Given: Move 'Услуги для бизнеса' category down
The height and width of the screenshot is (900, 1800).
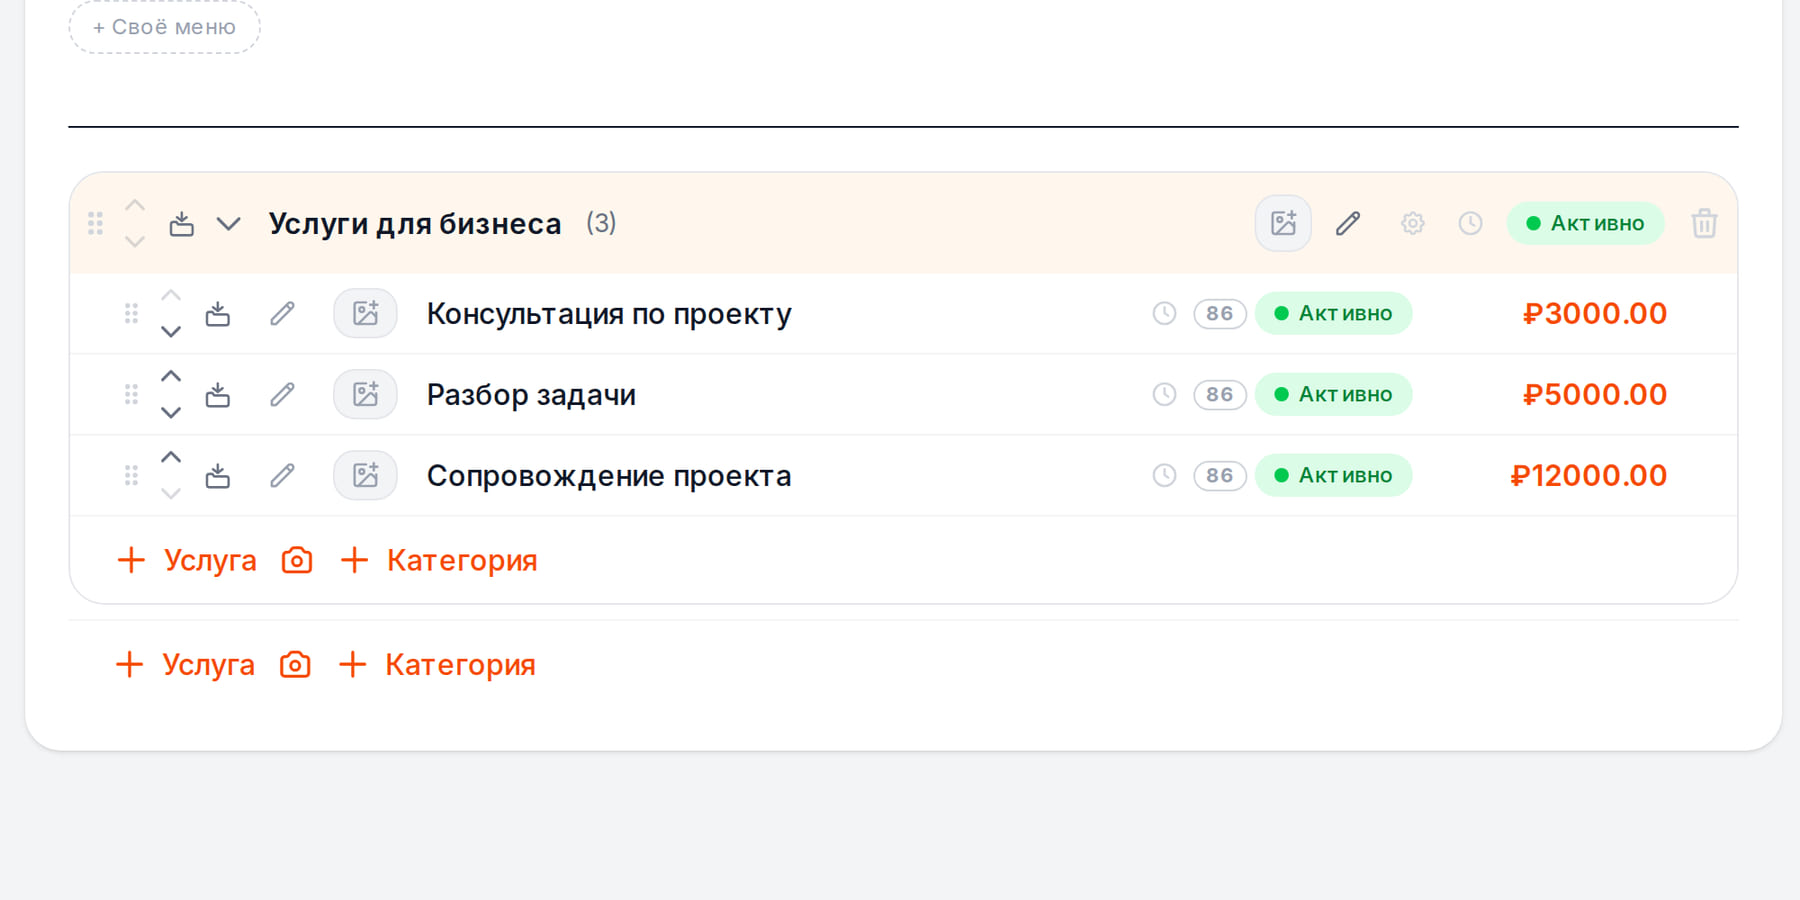Looking at the screenshot, I should click(135, 242).
